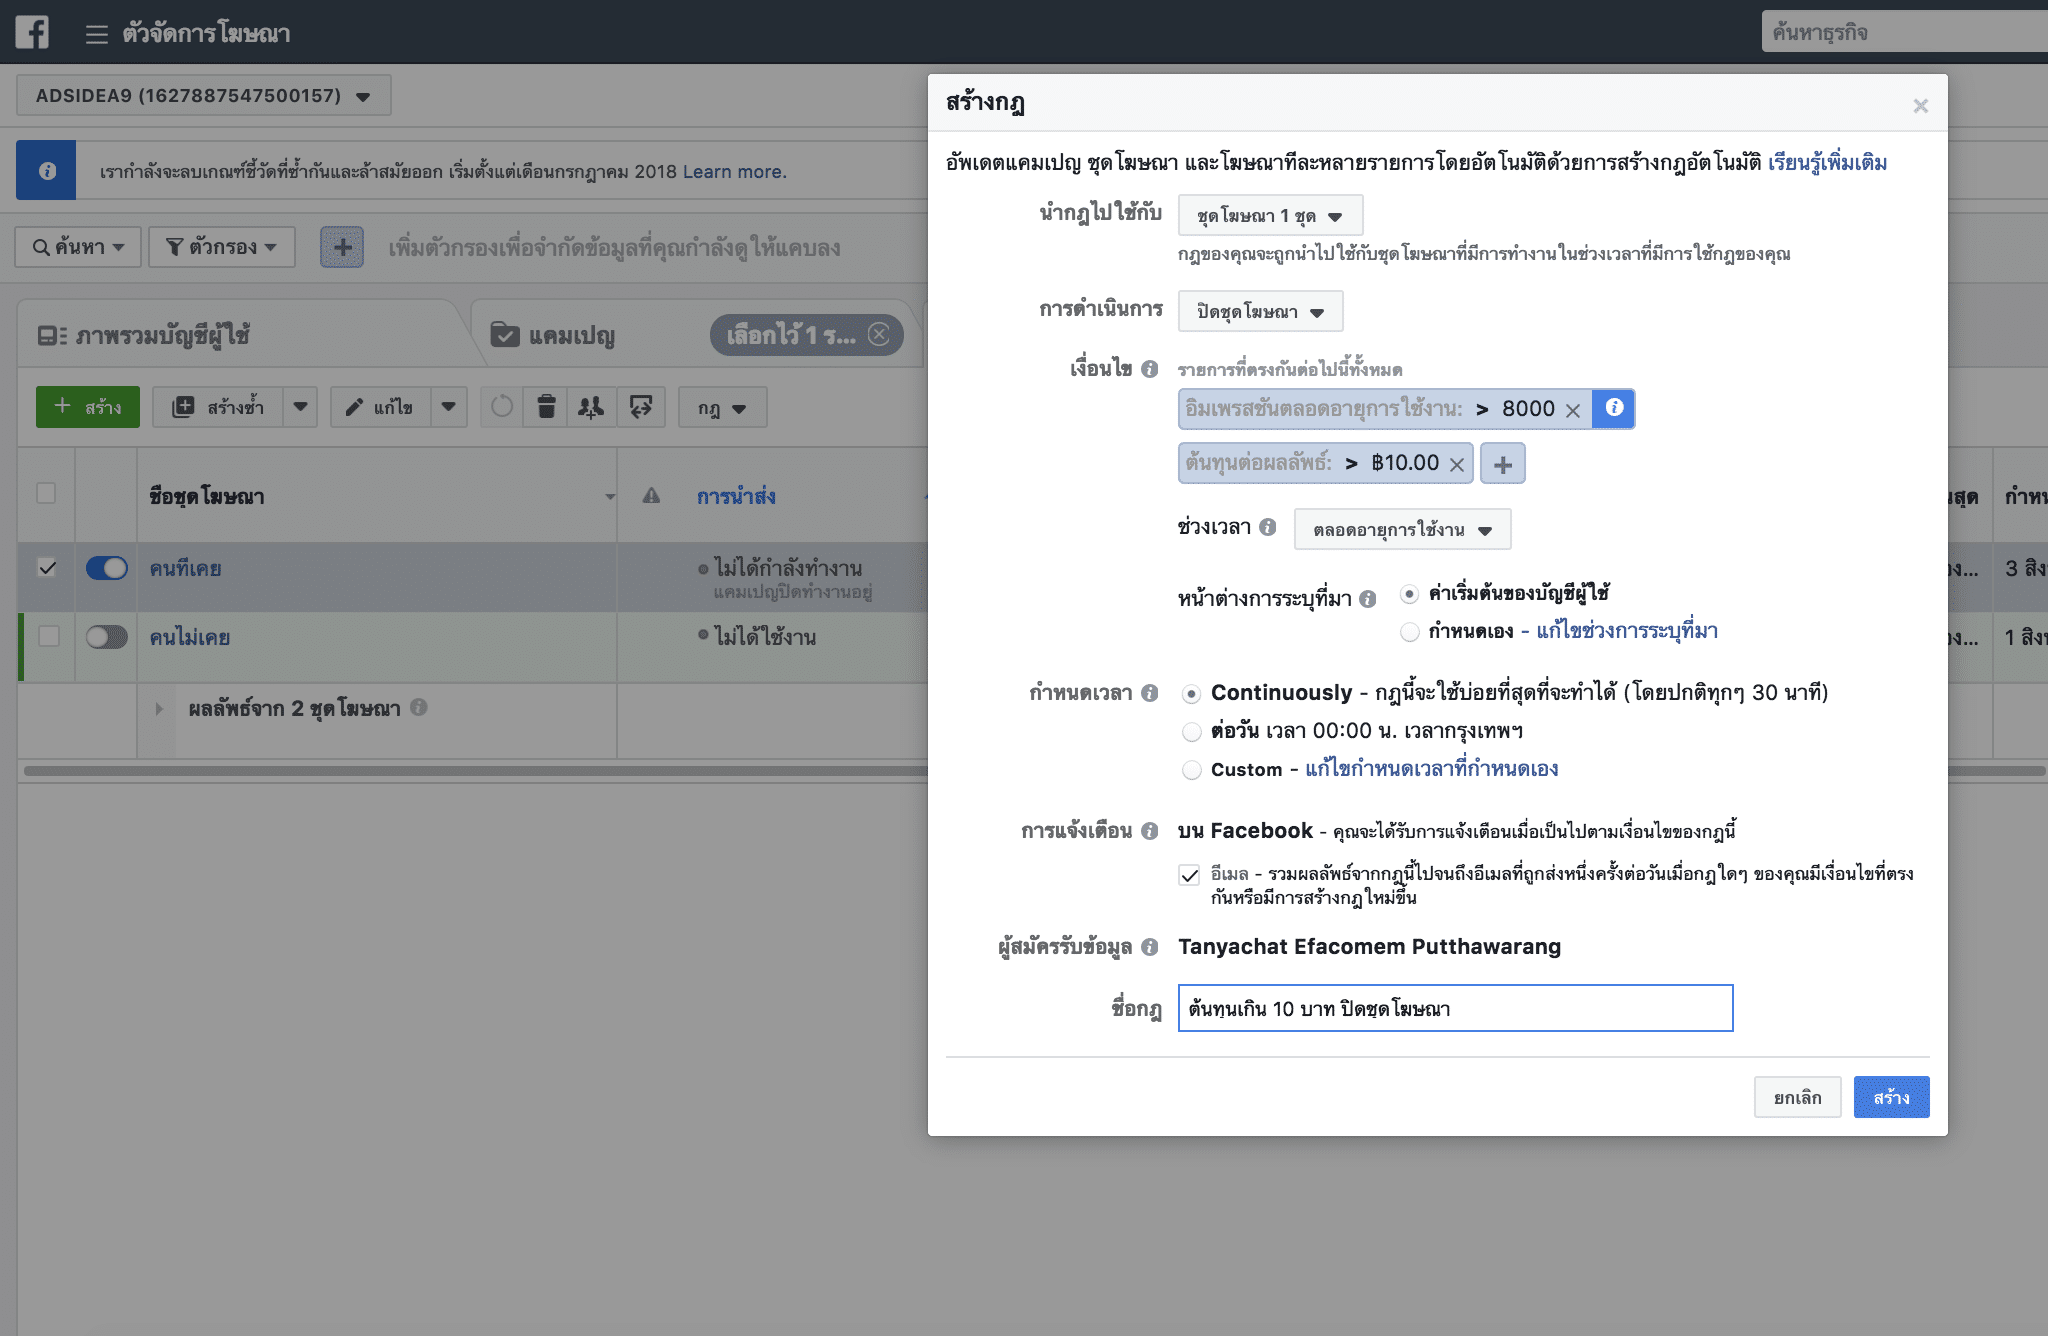
Task: Toggle off the คนที่เคย ad set switch
Action: pyautogui.click(x=107, y=568)
